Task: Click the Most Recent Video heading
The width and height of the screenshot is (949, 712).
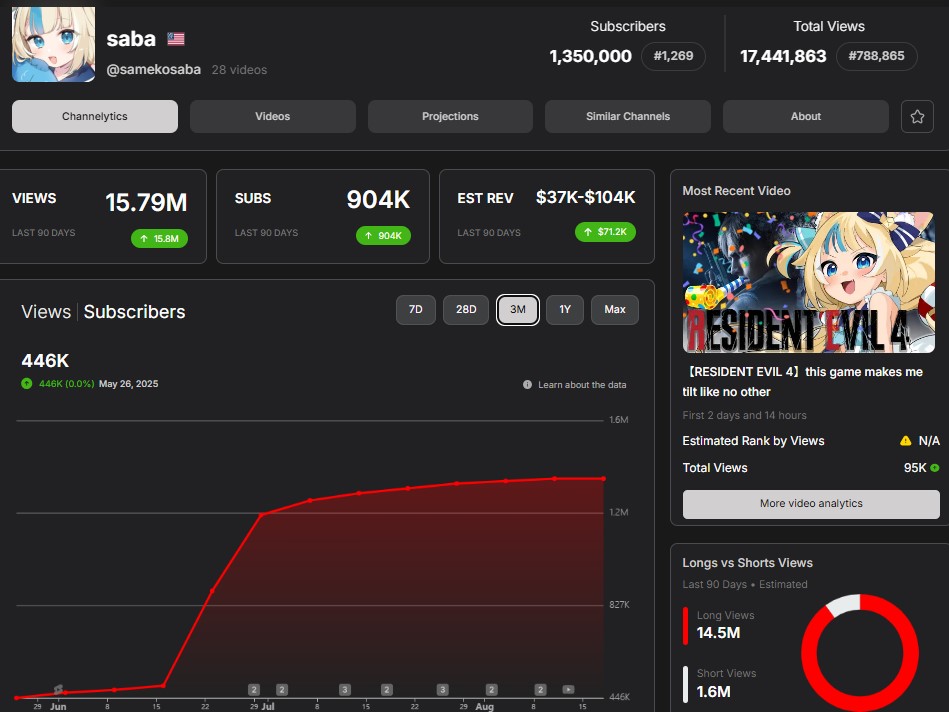Action: point(737,191)
